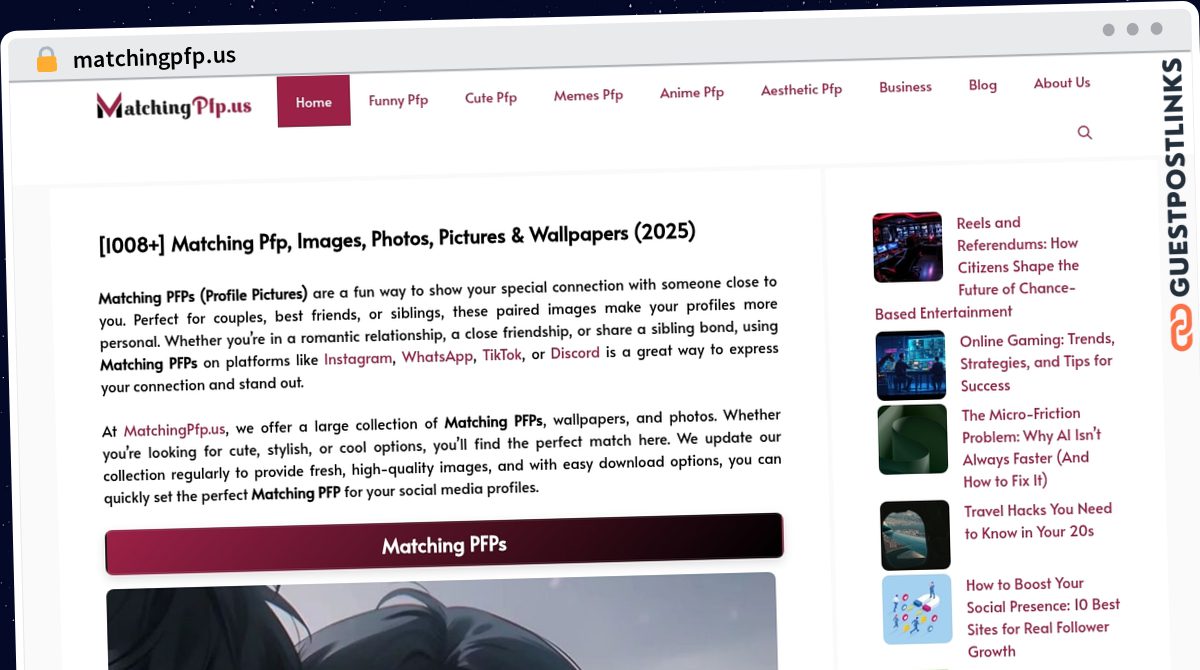Follow the WhatsApp link
Viewport: 1200px width, 670px height.
click(437, 356)
